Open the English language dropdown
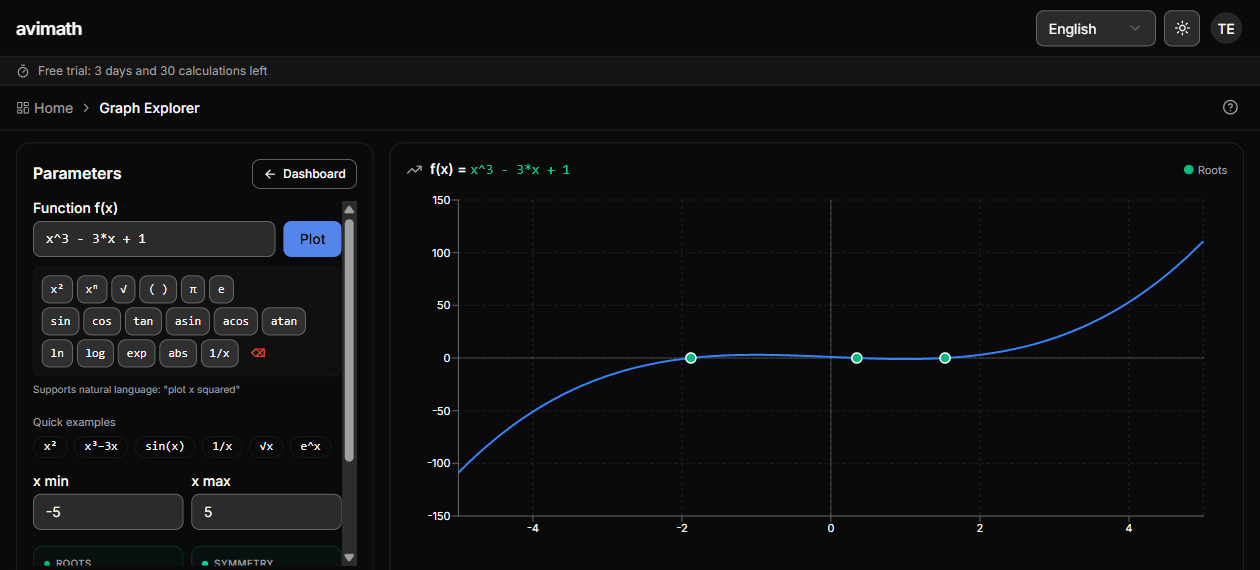The image size is (1260, 570). click(x=1095, y=29)
